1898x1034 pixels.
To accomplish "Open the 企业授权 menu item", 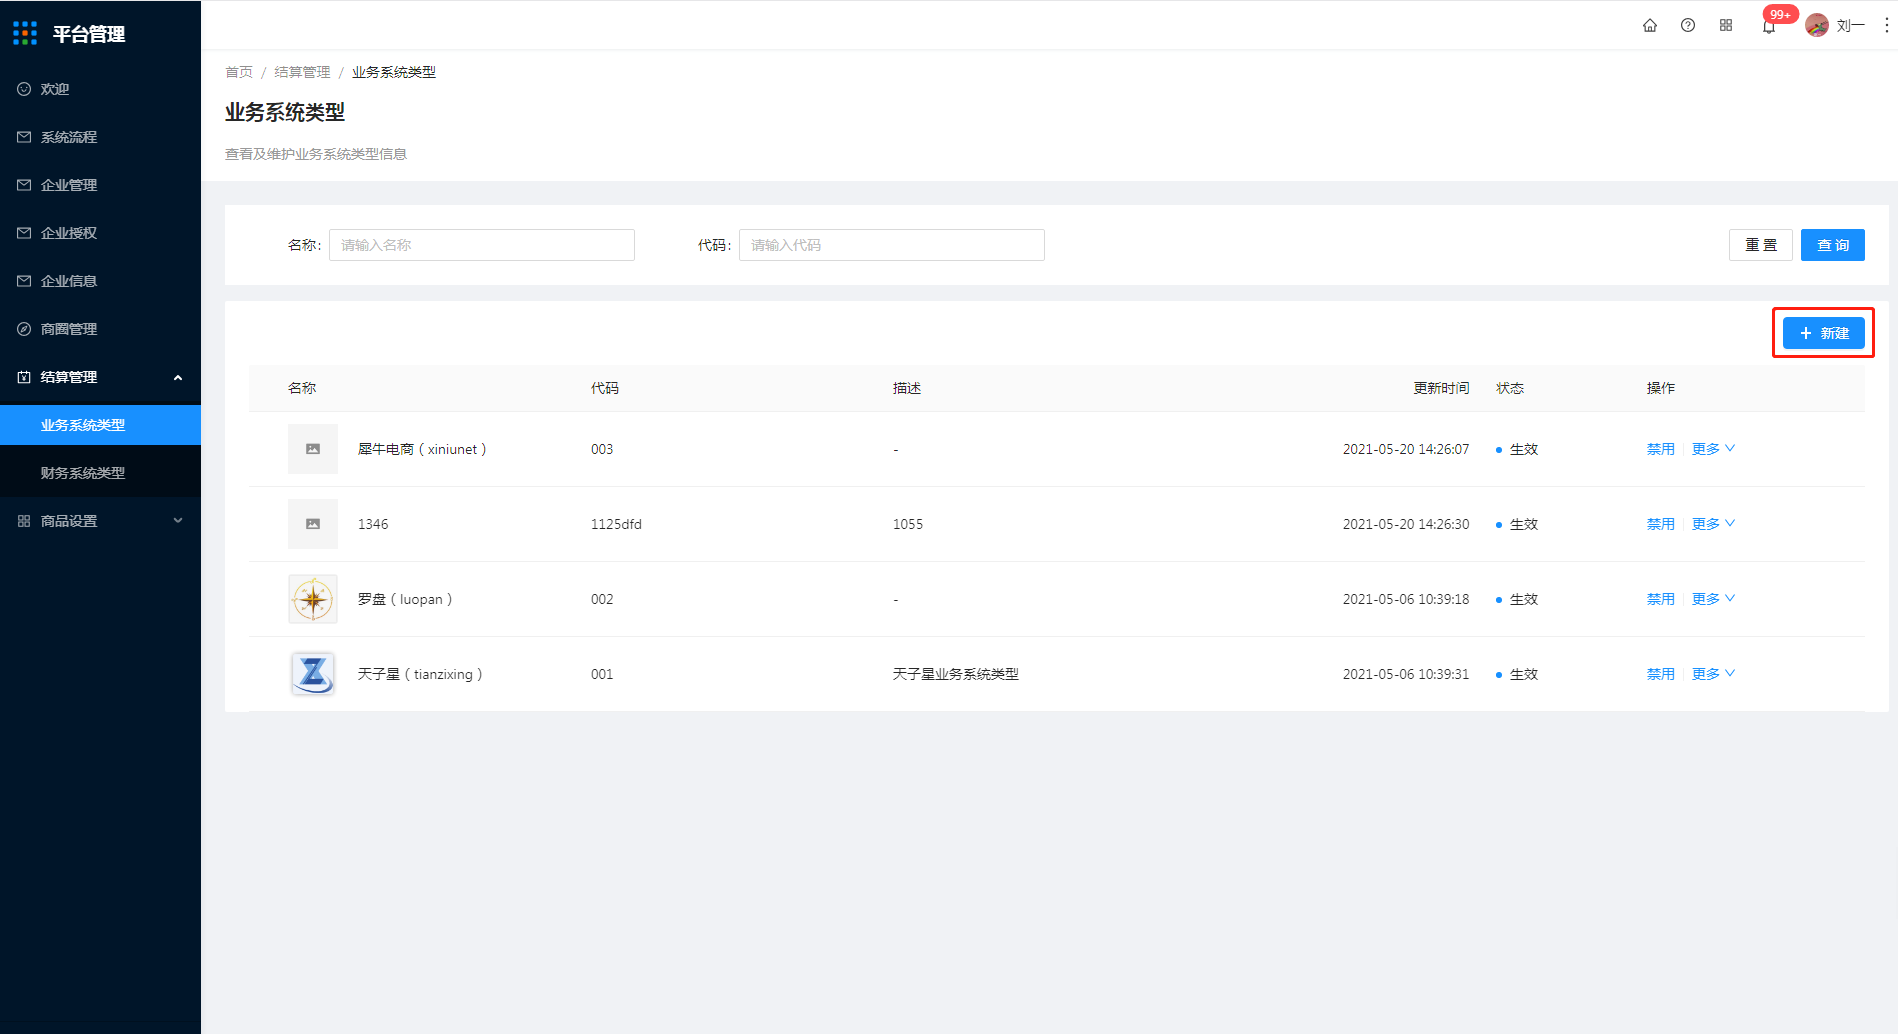I will pyautogui.click(x=100, y=233).
